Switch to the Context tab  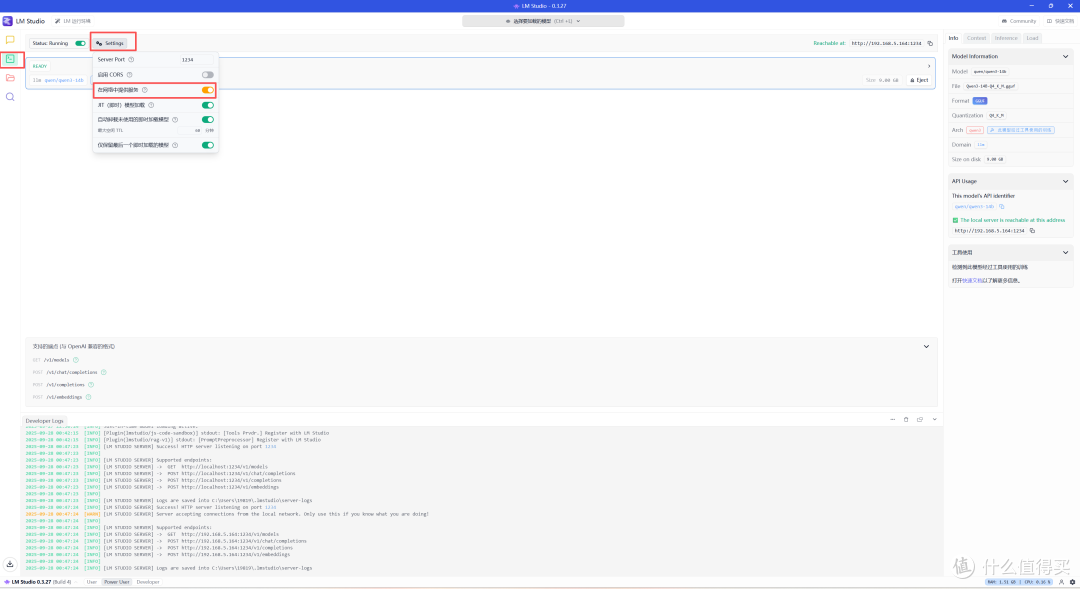click(976, 38)
